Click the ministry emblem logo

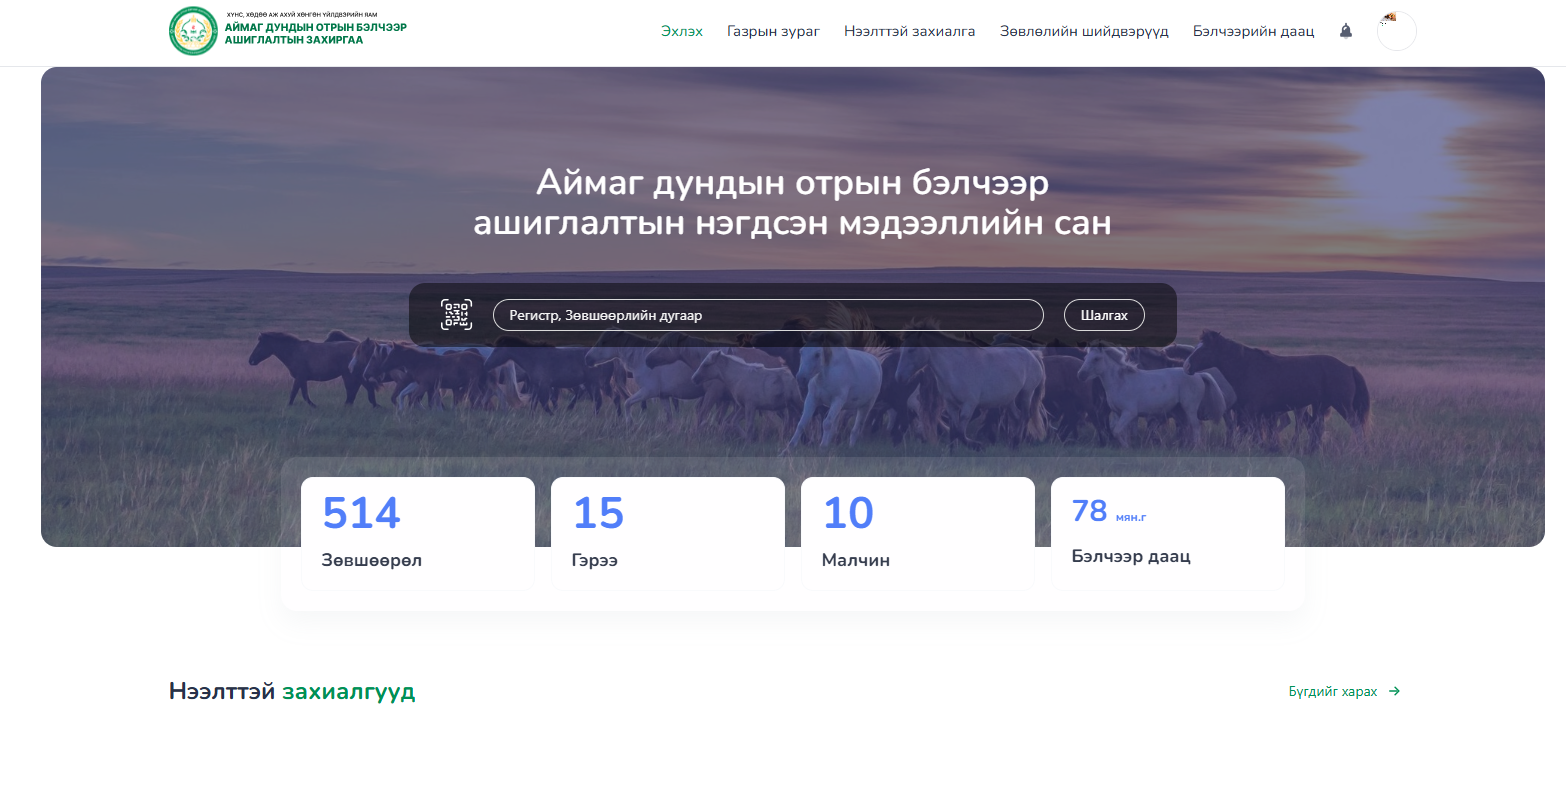[193, 30]
